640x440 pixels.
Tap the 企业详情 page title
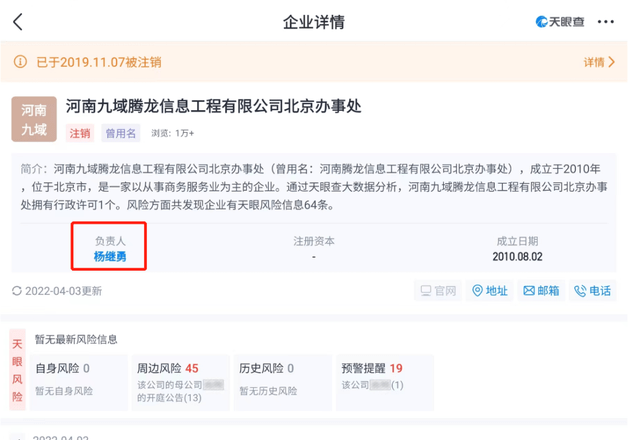[314, 22]
